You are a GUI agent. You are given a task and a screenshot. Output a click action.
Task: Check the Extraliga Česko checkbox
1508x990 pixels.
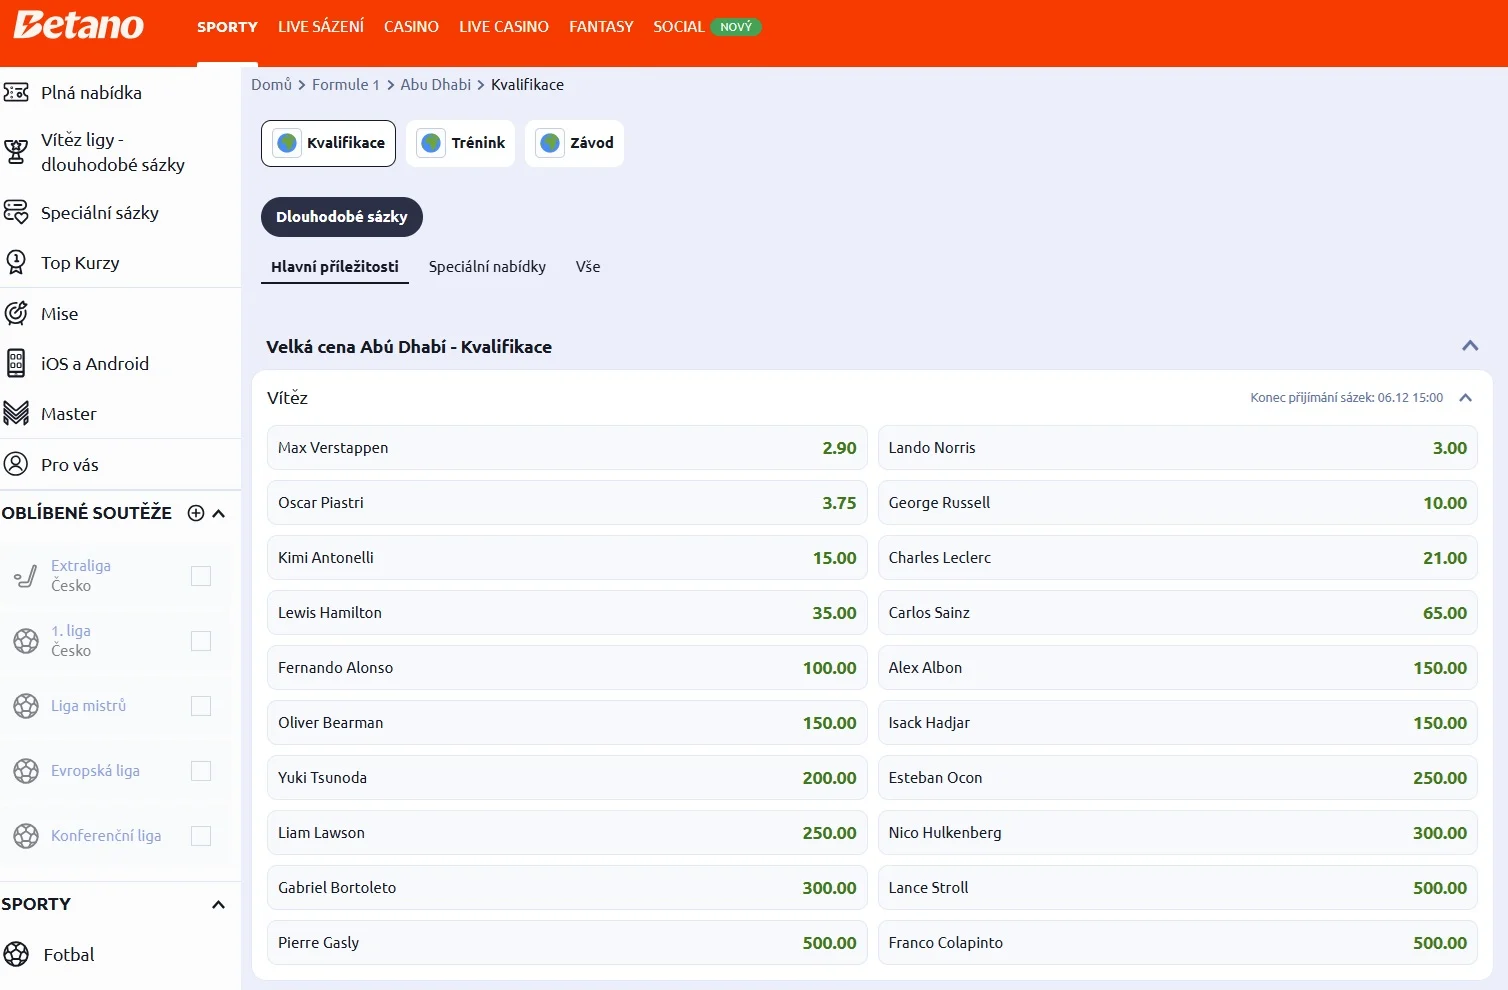coord(201,576)
